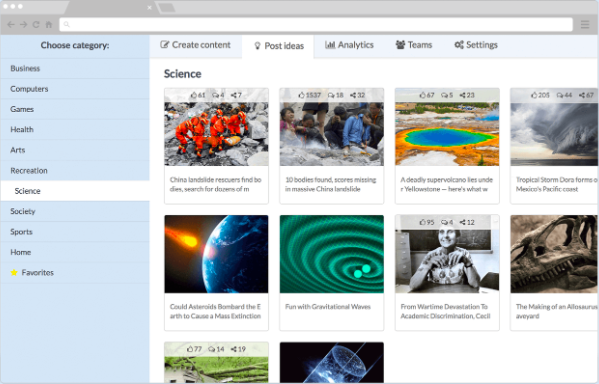Select the Home category
The height and width of the screenshot is (384, 599).
click(x=75, y=252)
